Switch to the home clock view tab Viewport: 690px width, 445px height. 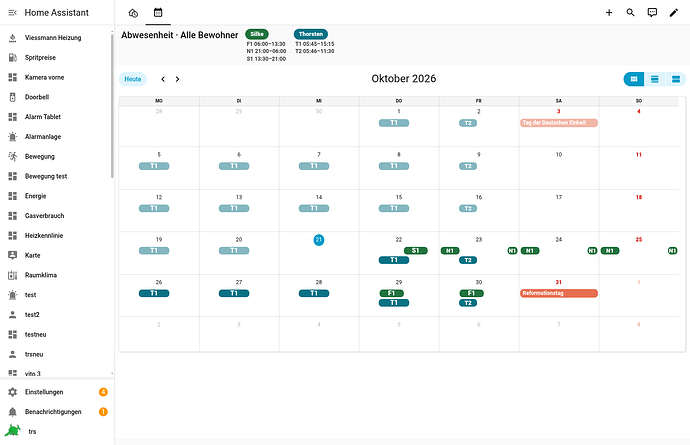click(x=133, y=13)
